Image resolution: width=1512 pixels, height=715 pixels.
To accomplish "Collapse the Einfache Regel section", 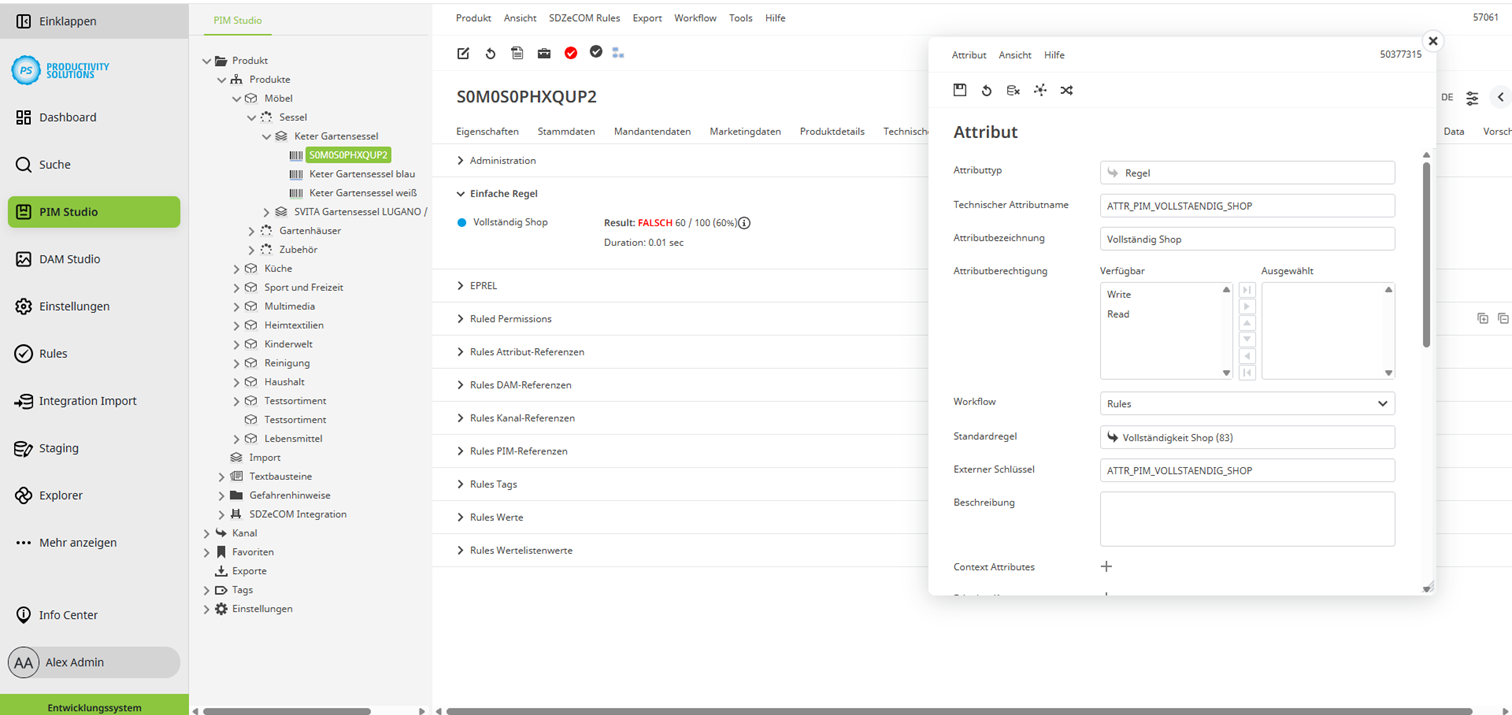I will pos(505,193).
